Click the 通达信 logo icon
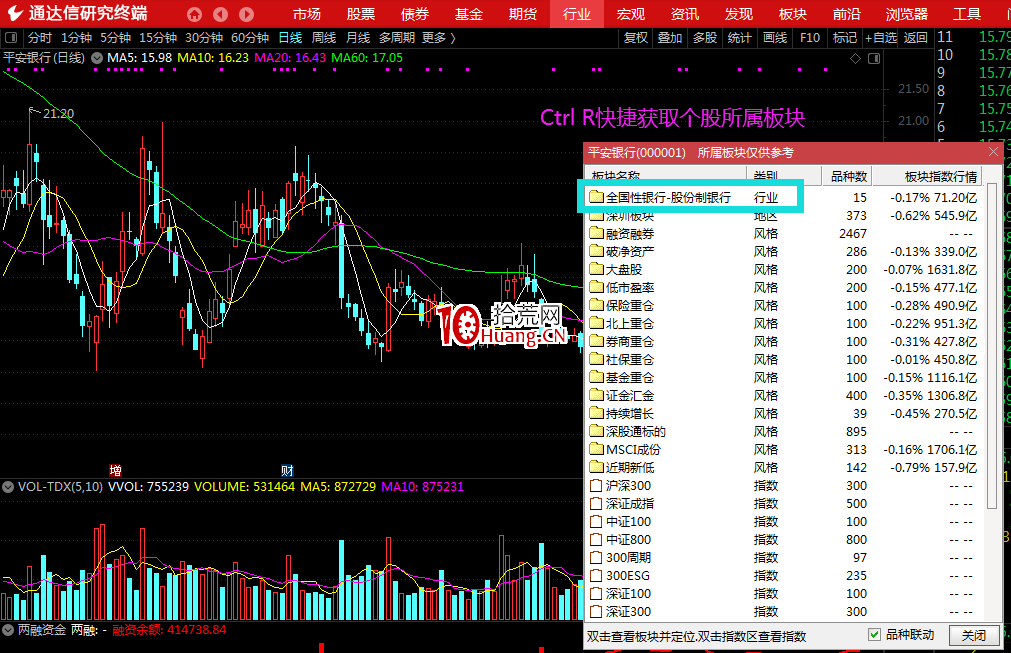This screenshot has height=653, width=1011. pos(15,13)
